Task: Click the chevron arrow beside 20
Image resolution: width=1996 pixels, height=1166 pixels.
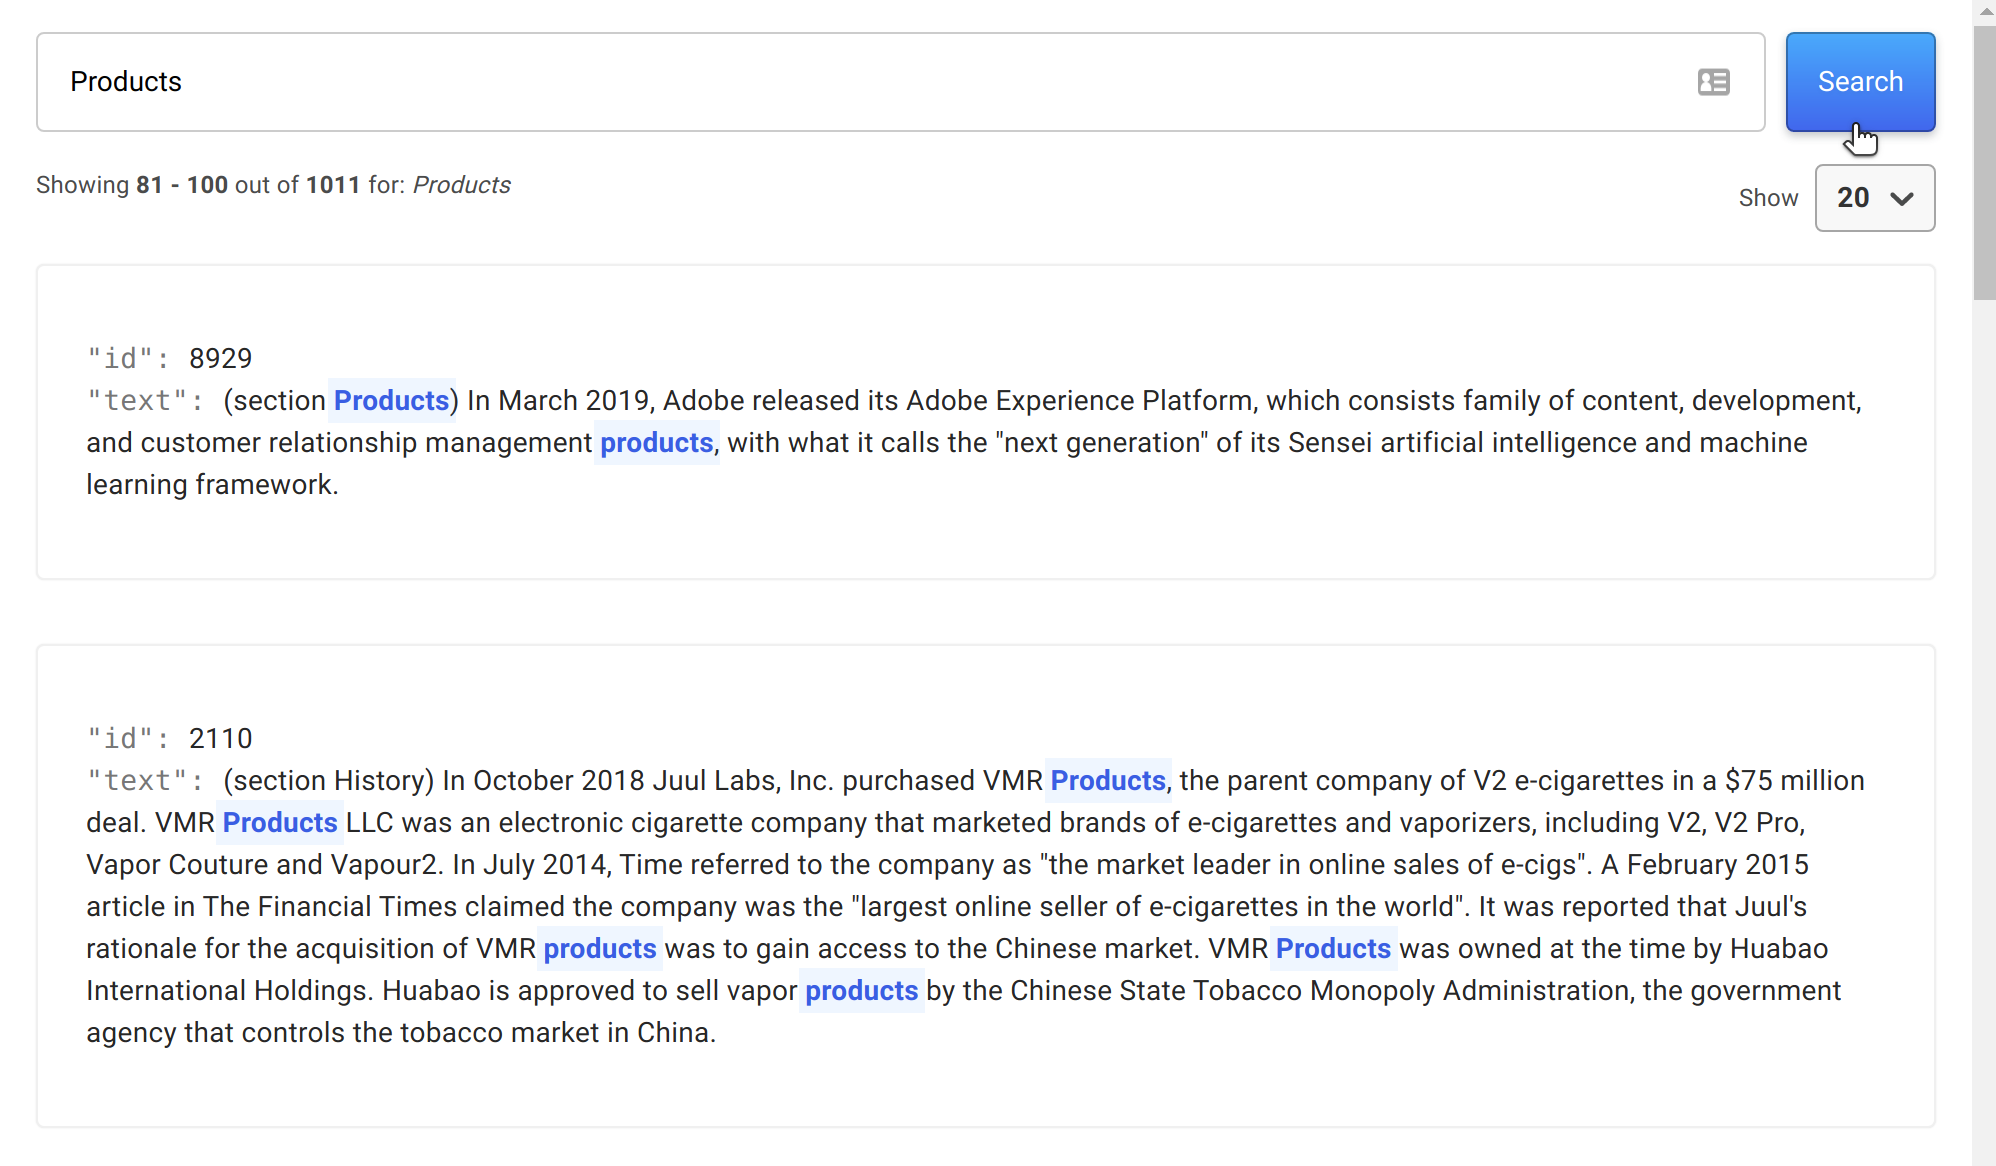Action: 1902,198
